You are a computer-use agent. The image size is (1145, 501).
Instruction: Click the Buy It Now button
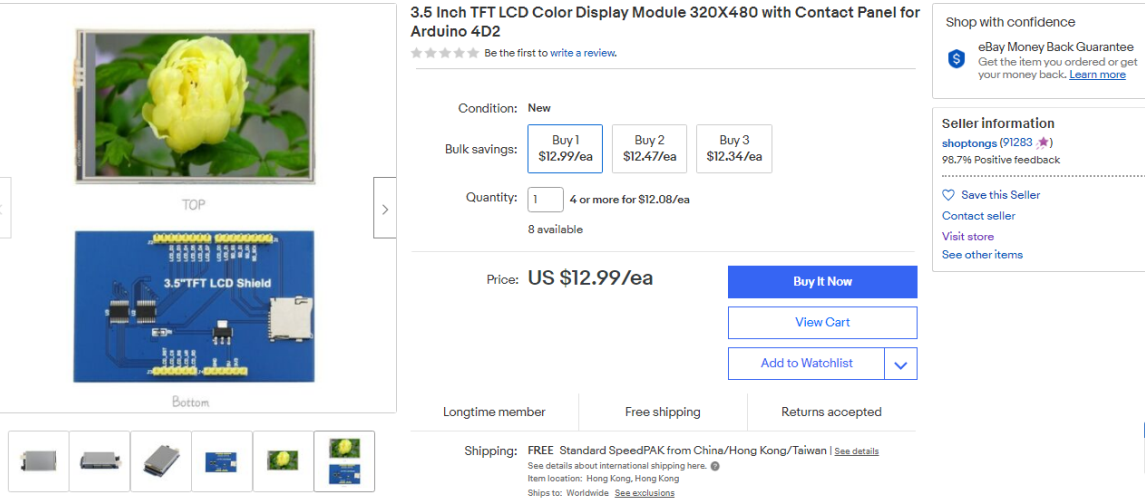(x=822, y=282)
